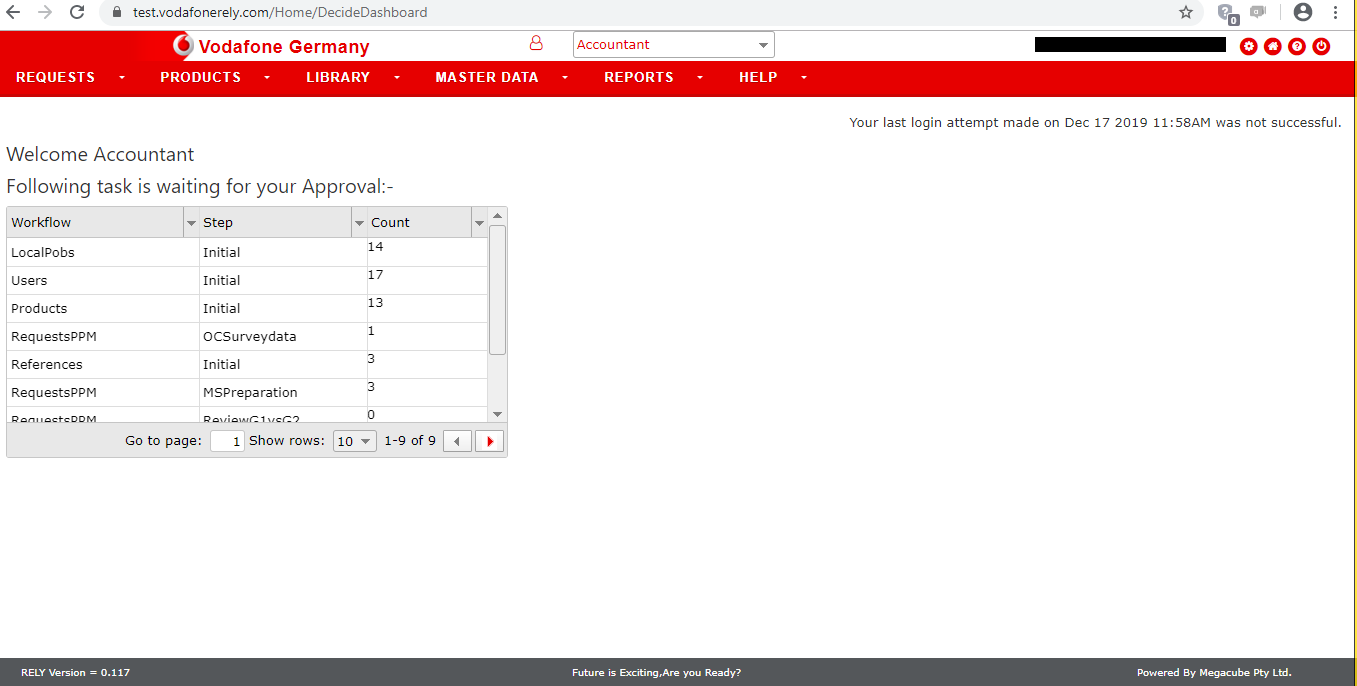Click RequestsPPM in the MSPreparation row
1357x686 pixels.
(x=54, y=393)
